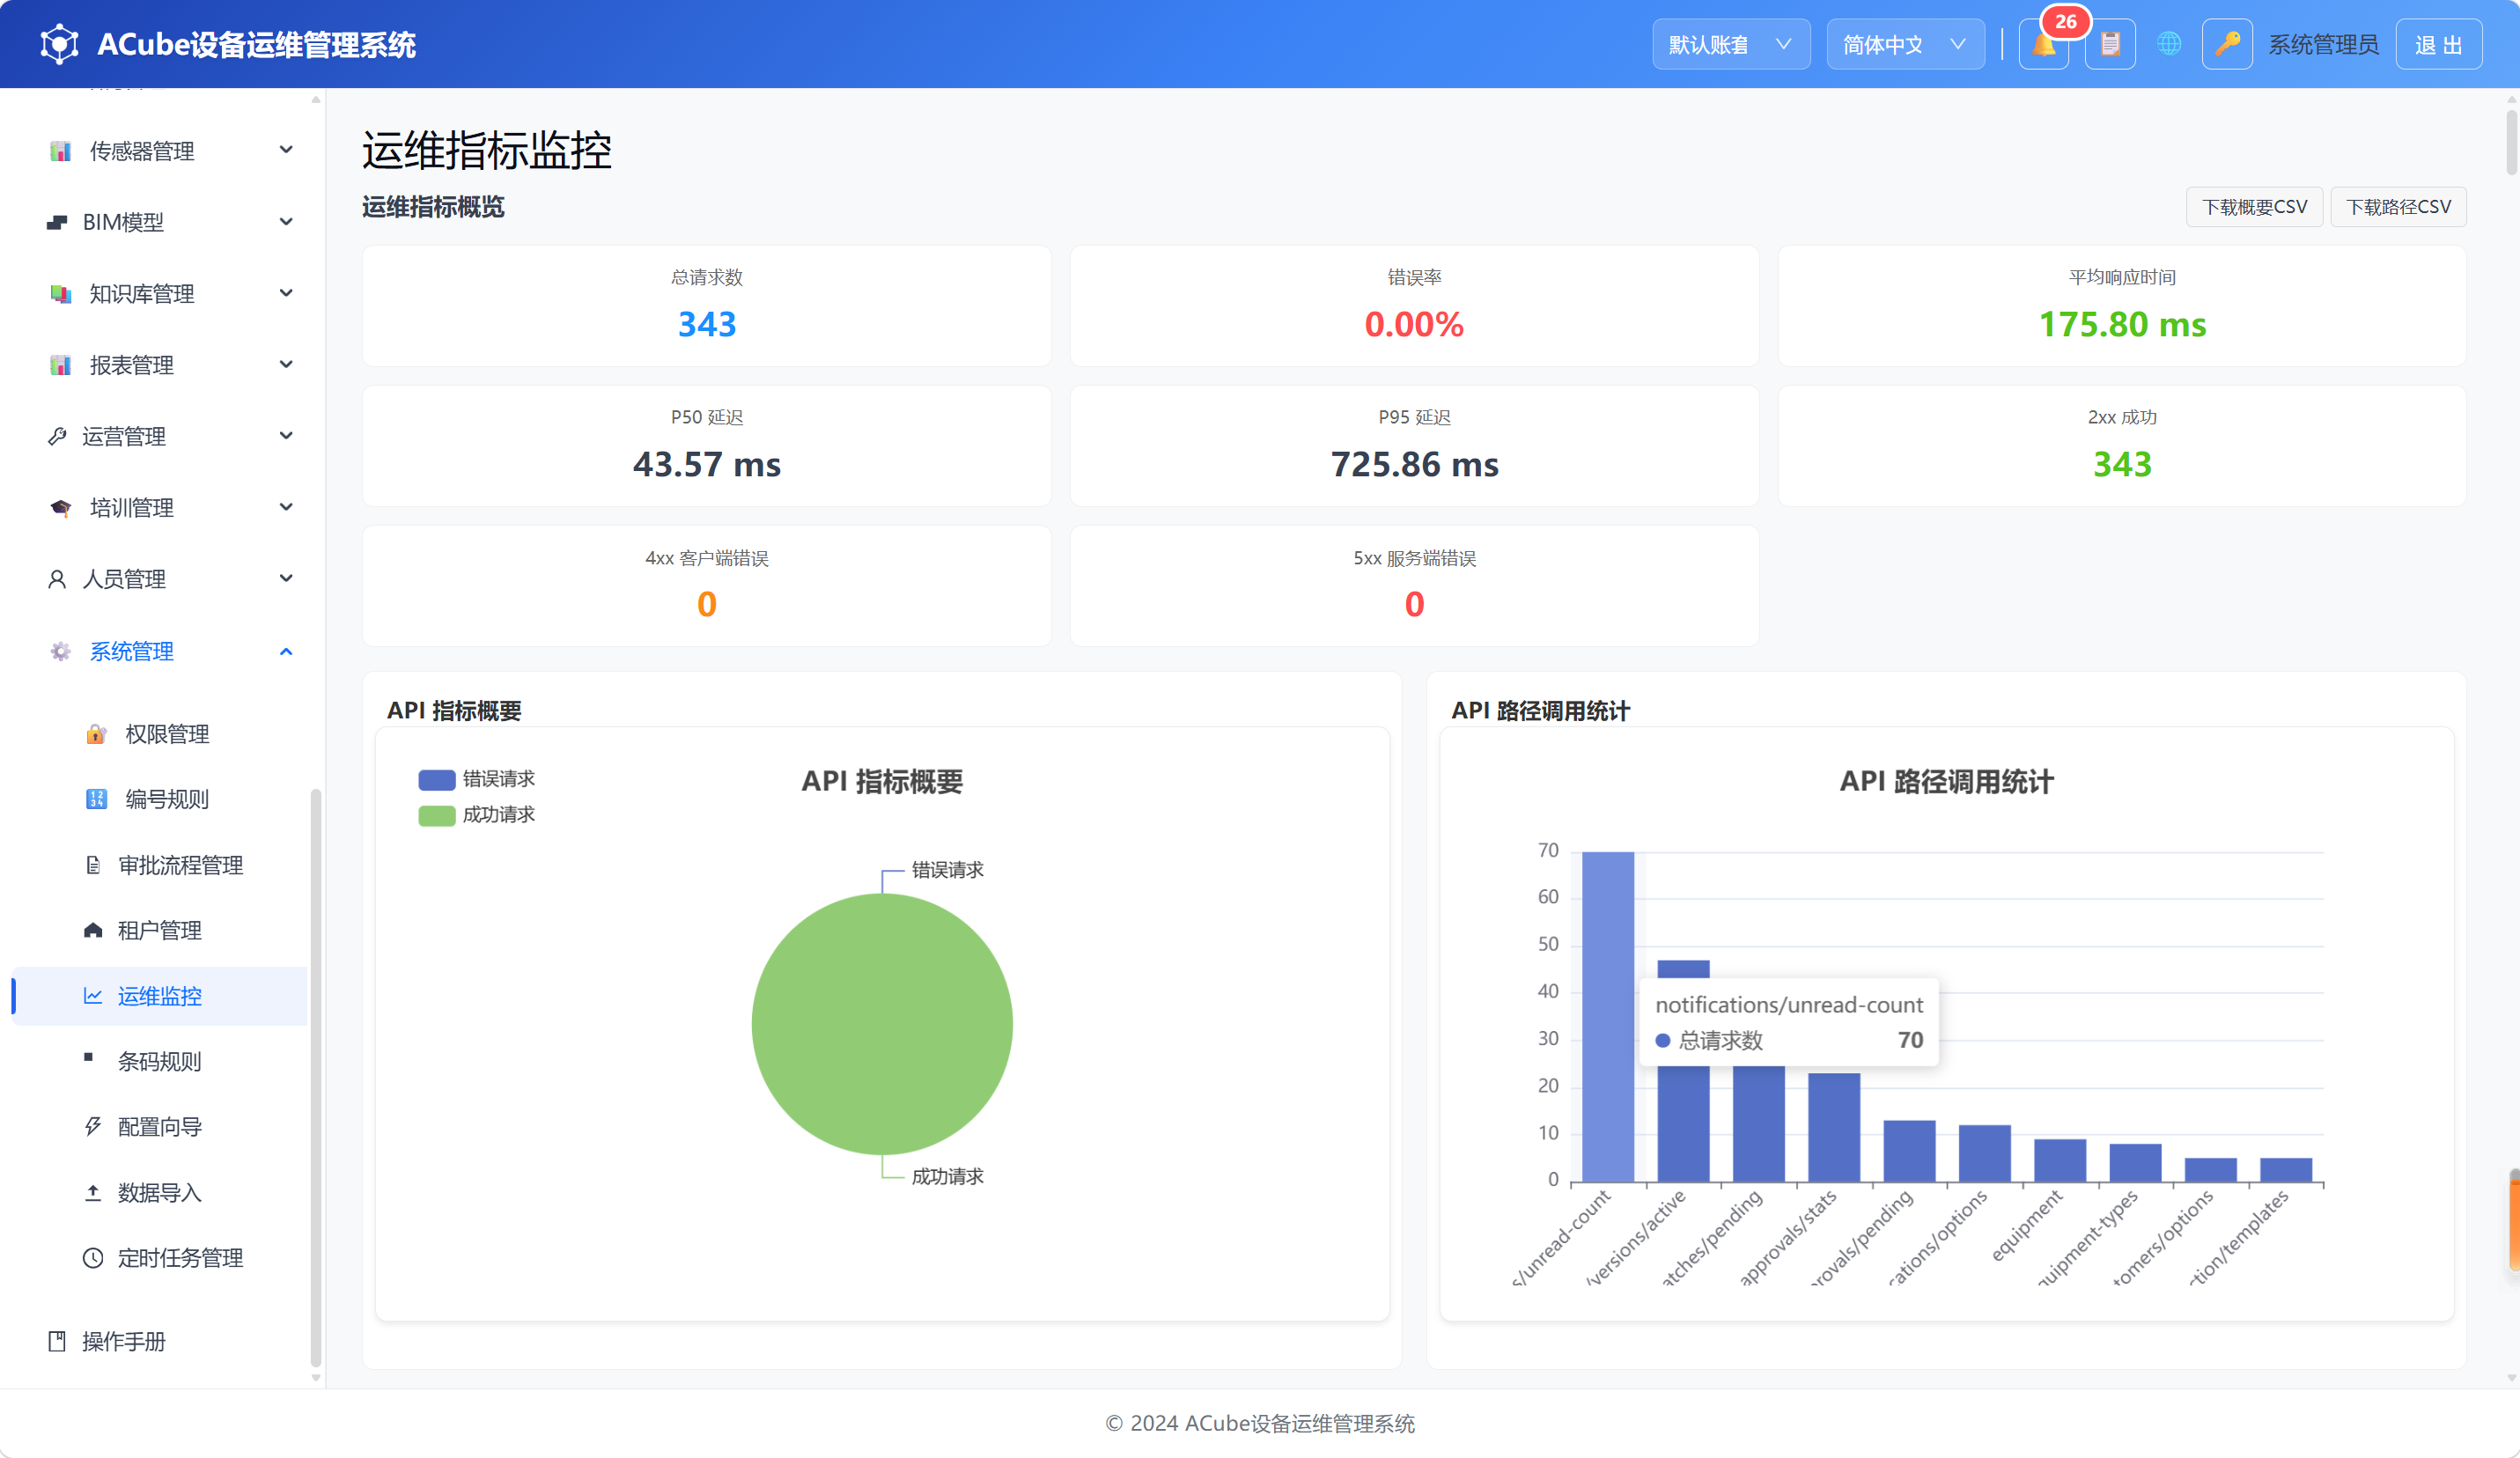This screenshot has width=2520, height=1458.
Task: Click the 人员管理 person icon
Action: (57, 579)
